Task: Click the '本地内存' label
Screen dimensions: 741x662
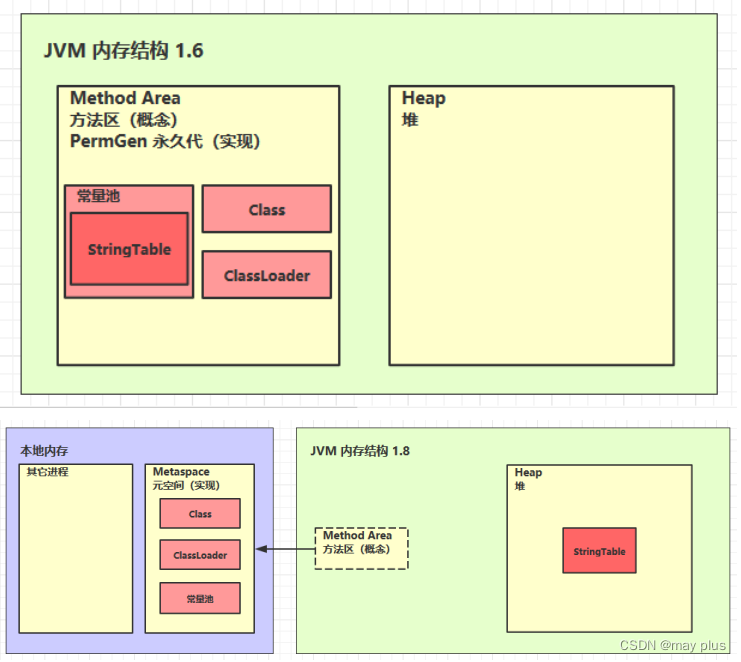Action: 44,451
